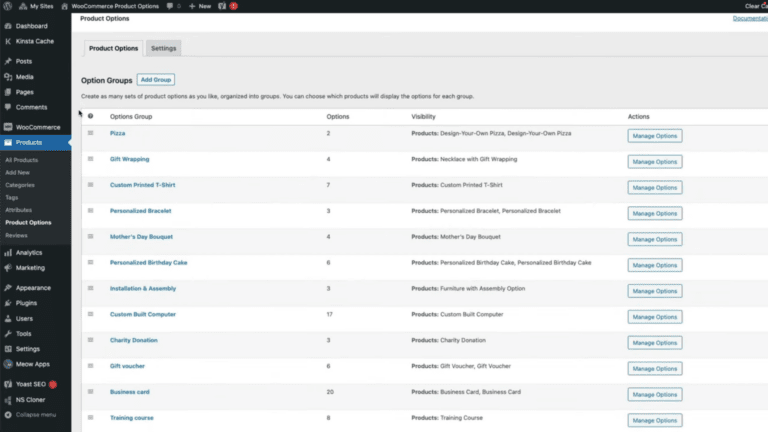Screen dimensions: 768x432
Task: Click the reorder handle for Charity Donation
Action: click(x=90, y=341)
